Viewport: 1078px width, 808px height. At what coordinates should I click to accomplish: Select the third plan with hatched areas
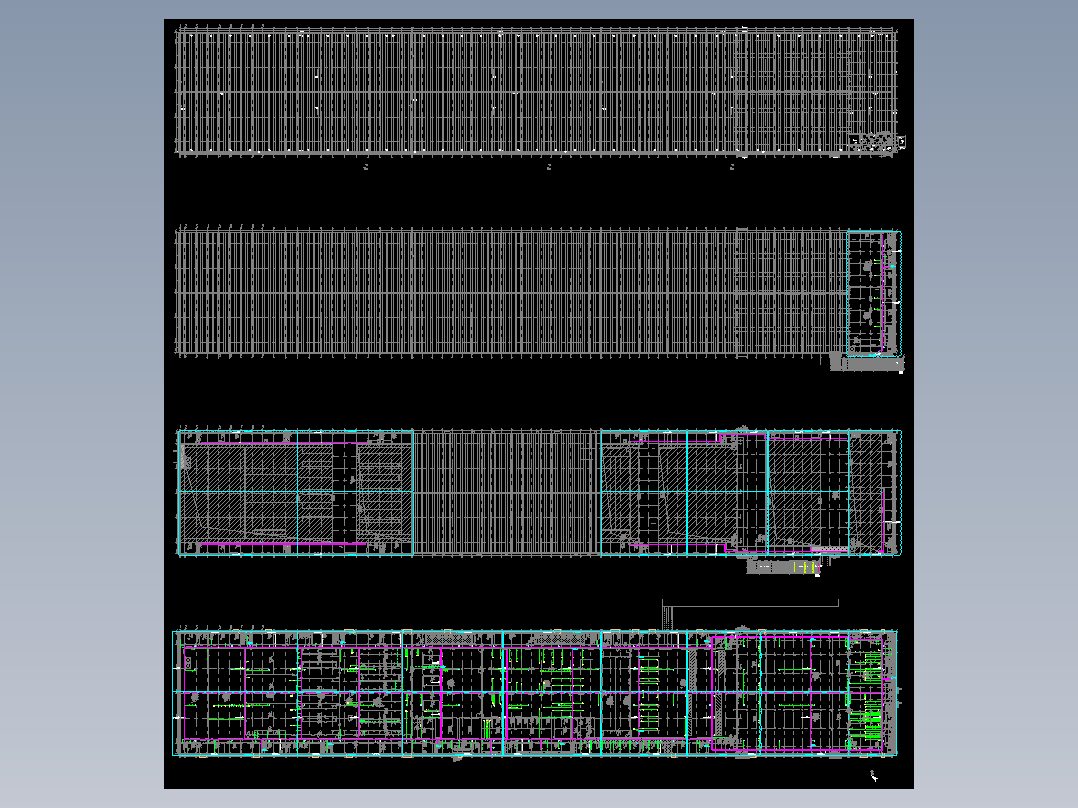pyautogui.click(x=539, y=492)
